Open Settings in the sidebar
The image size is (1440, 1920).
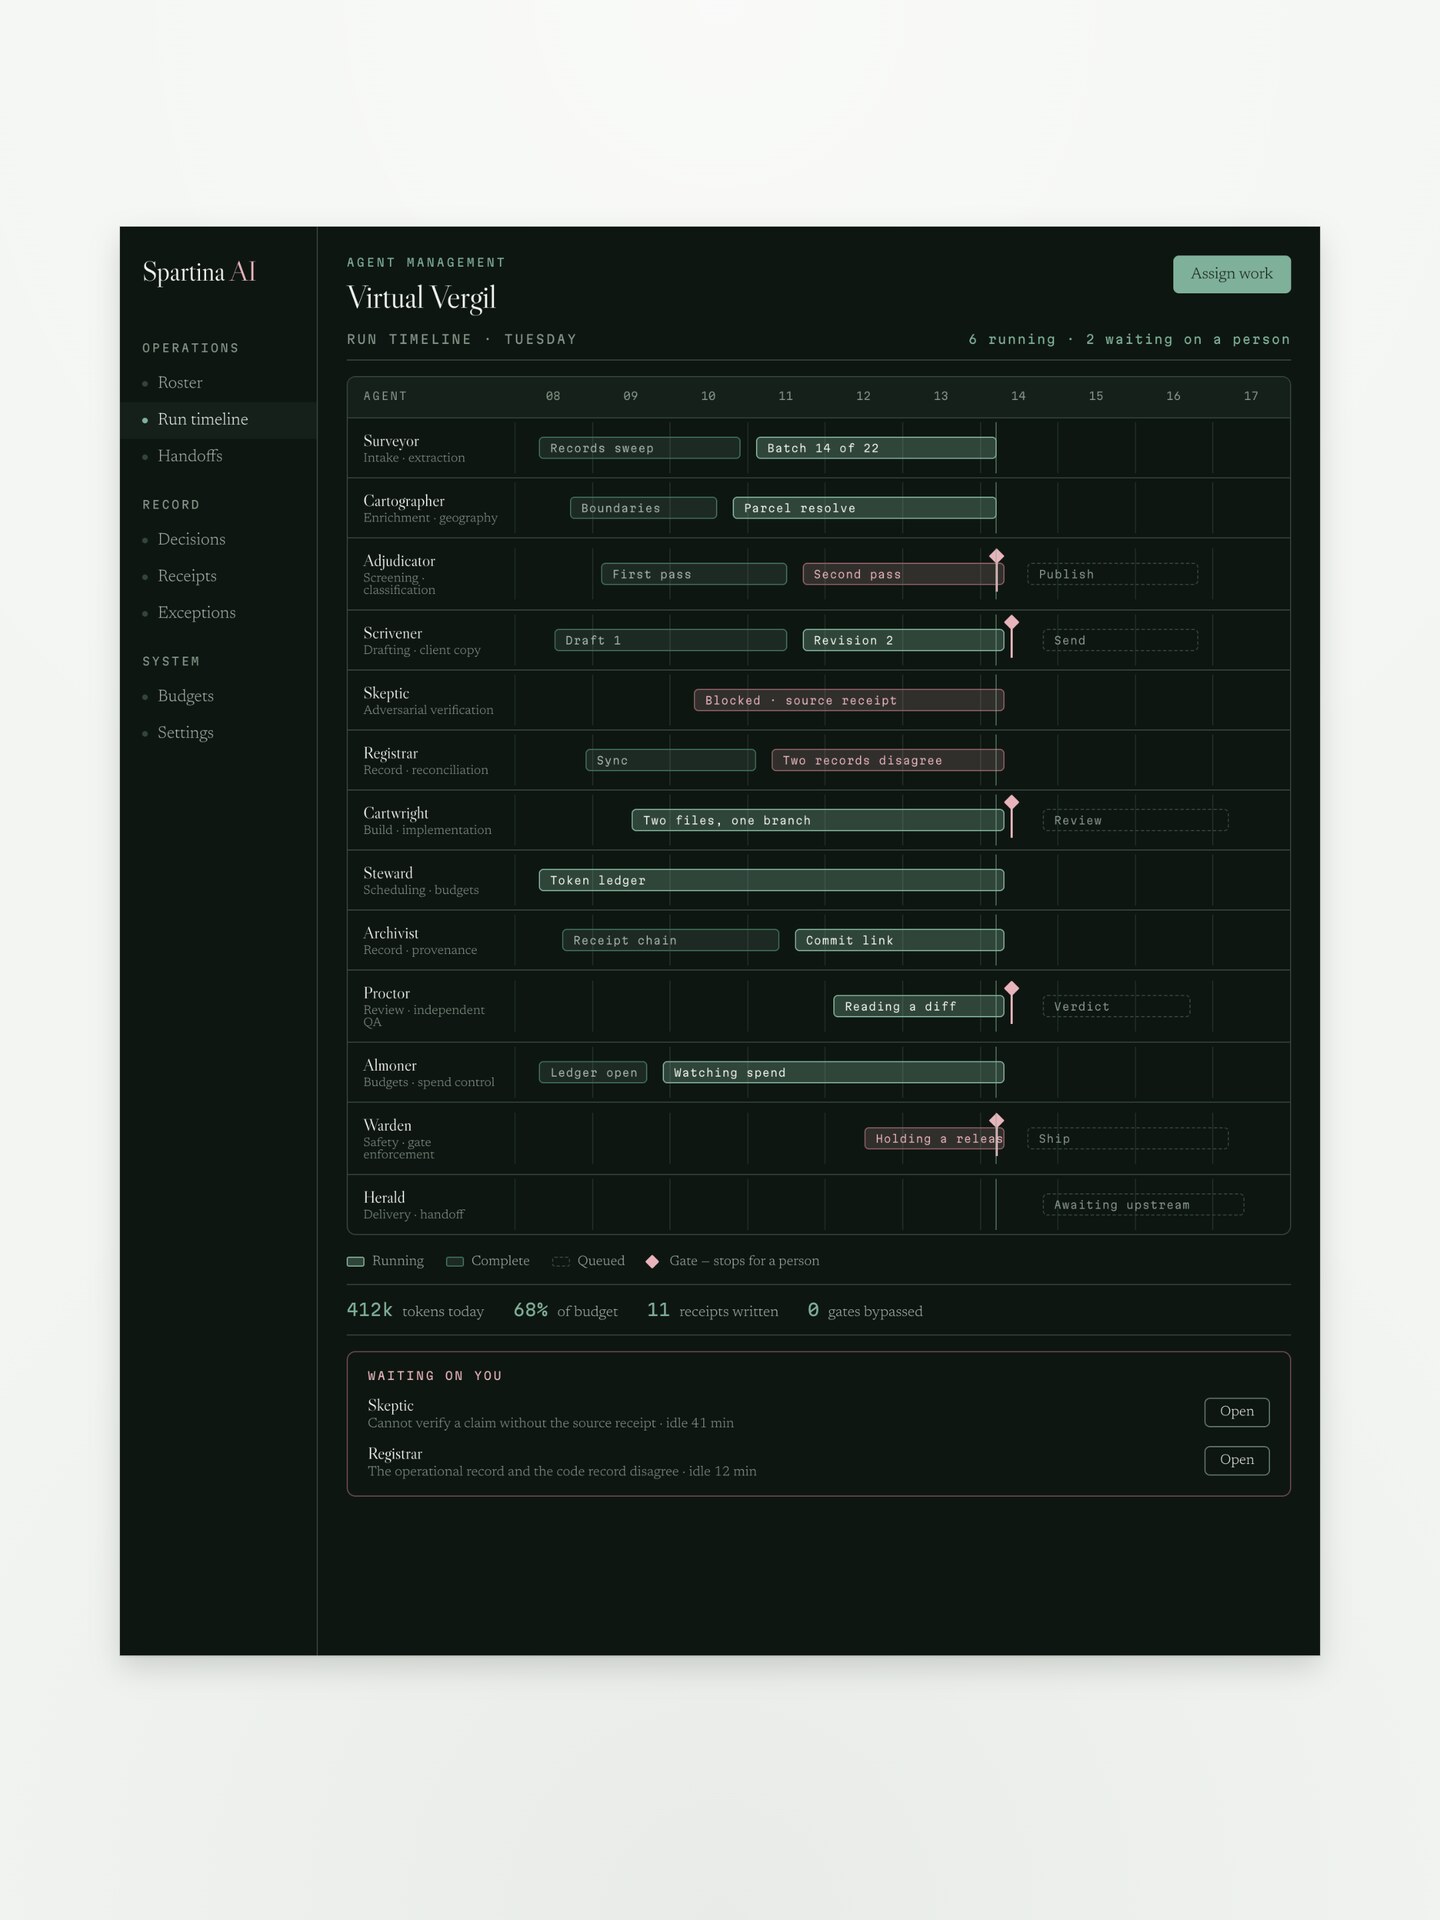coord(186,732)
